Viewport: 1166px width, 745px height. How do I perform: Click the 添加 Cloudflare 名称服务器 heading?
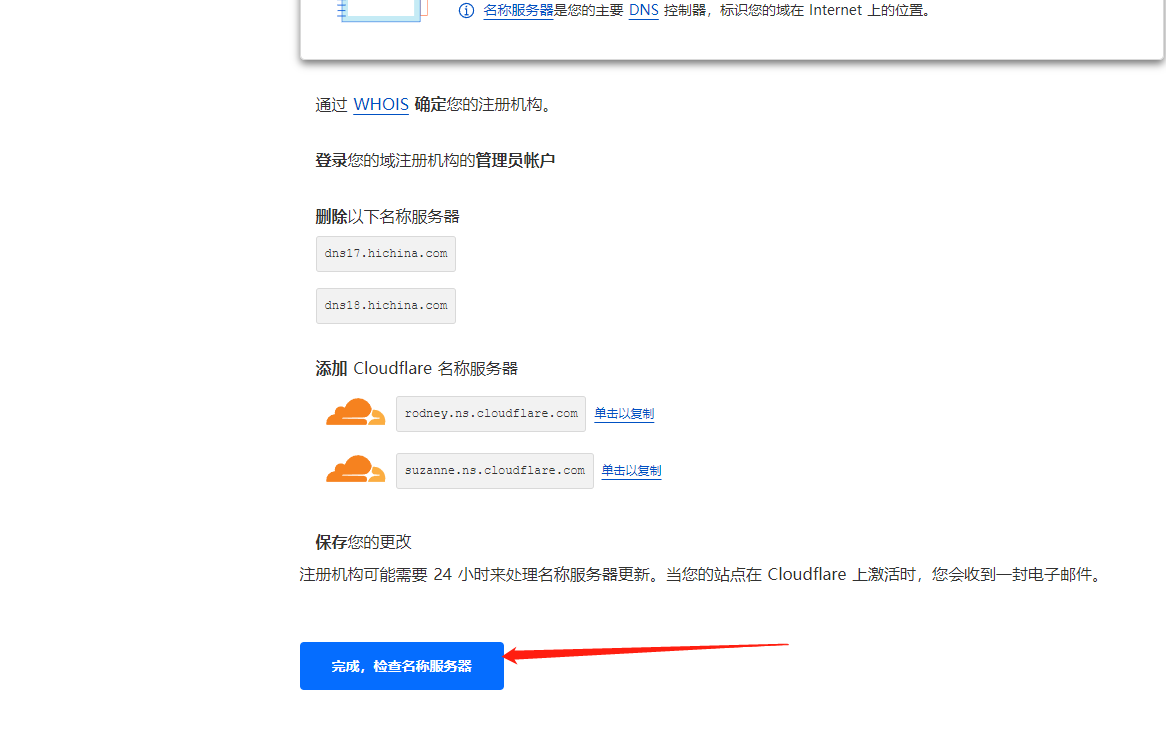tap(416, 368)
